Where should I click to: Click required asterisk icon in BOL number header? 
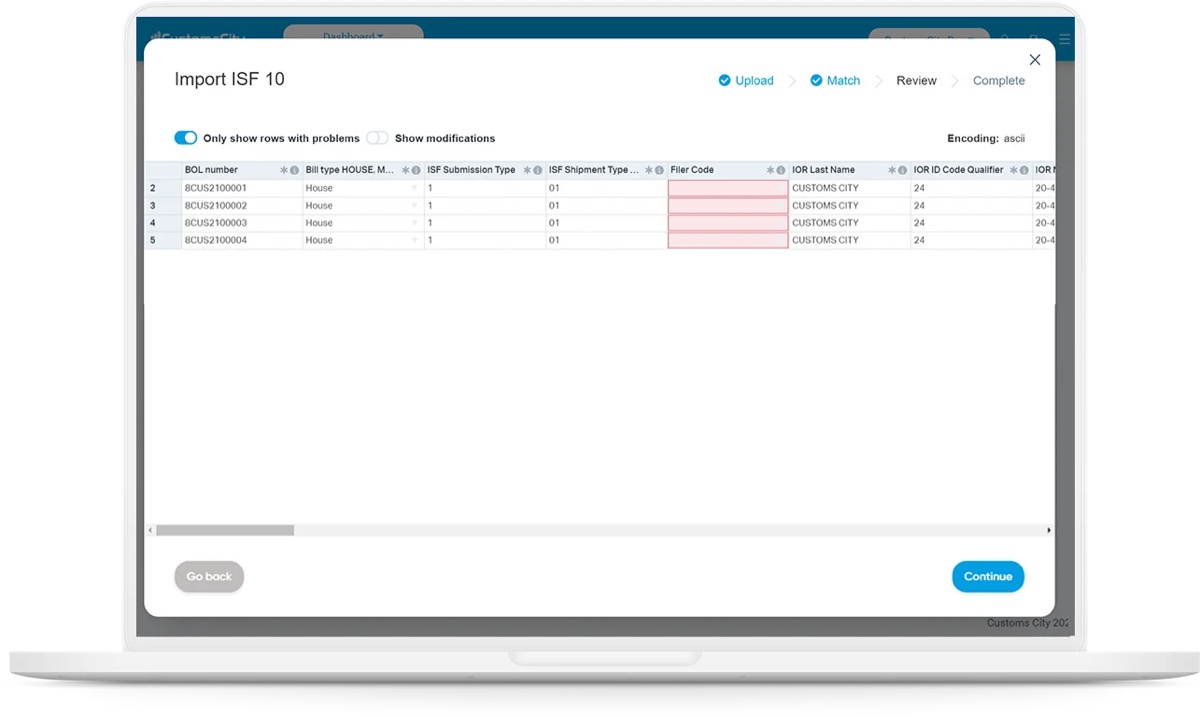[284, 171]
